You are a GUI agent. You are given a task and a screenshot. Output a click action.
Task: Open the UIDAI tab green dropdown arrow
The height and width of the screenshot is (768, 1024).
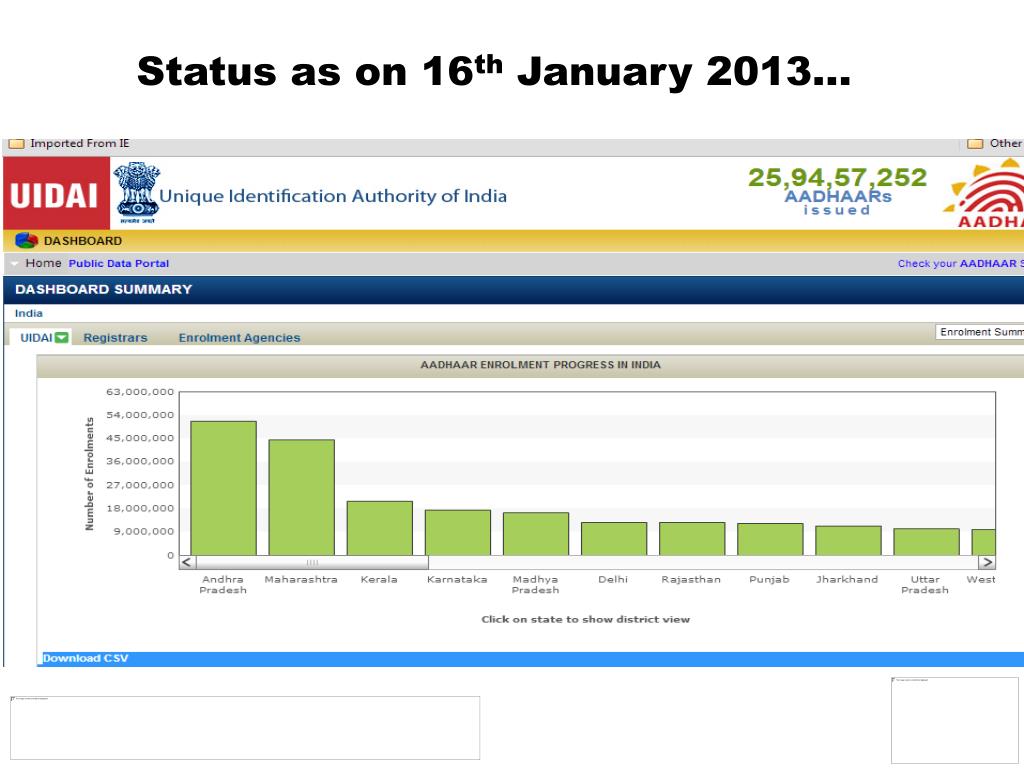pos(61,338)
